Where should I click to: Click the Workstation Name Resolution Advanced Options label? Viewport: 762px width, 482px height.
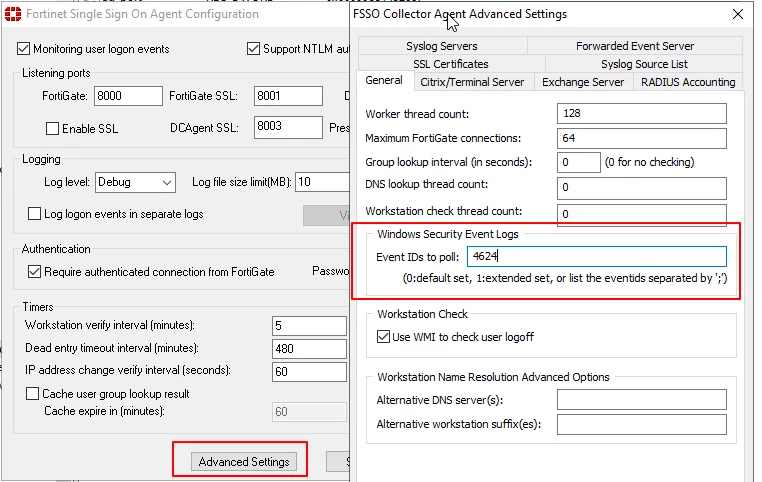click(493, 377)
